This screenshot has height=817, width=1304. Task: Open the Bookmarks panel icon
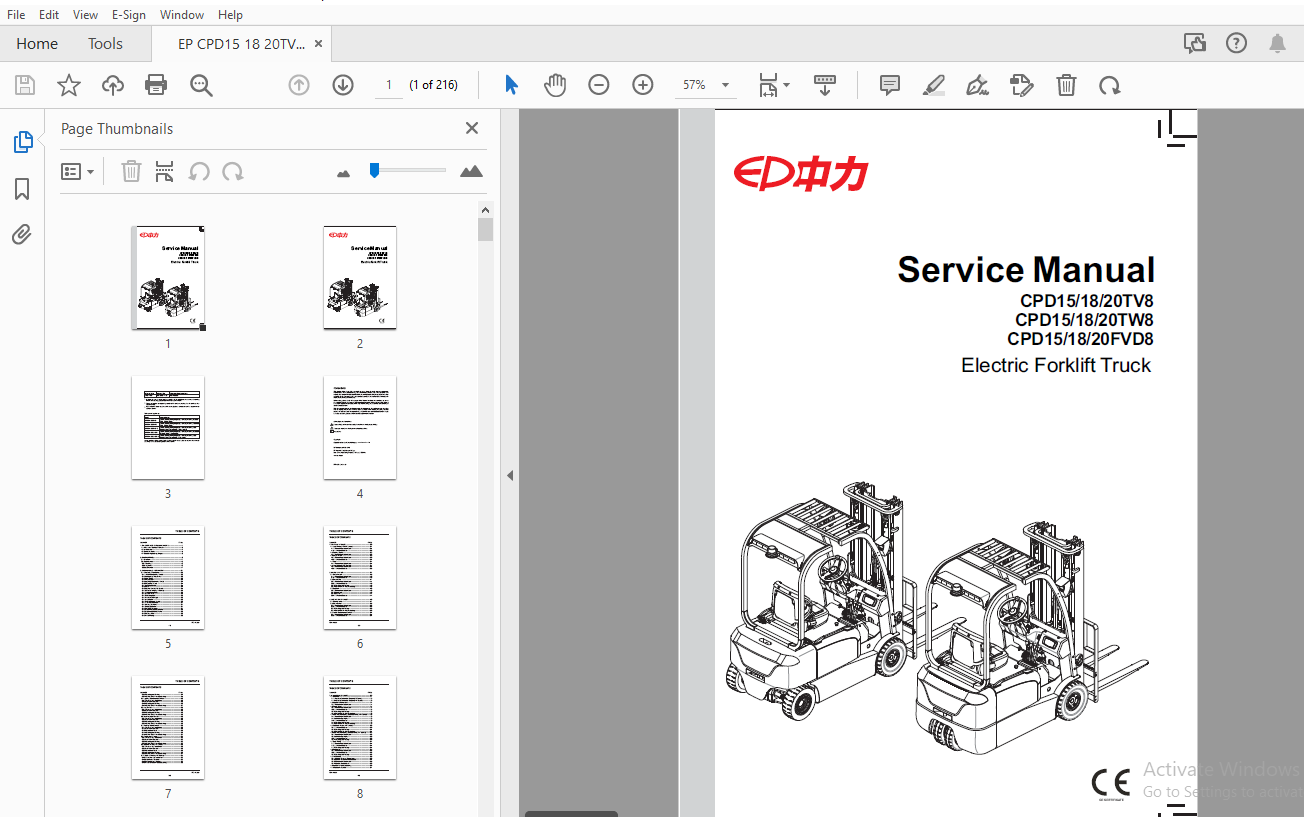[x=22, y=189]
